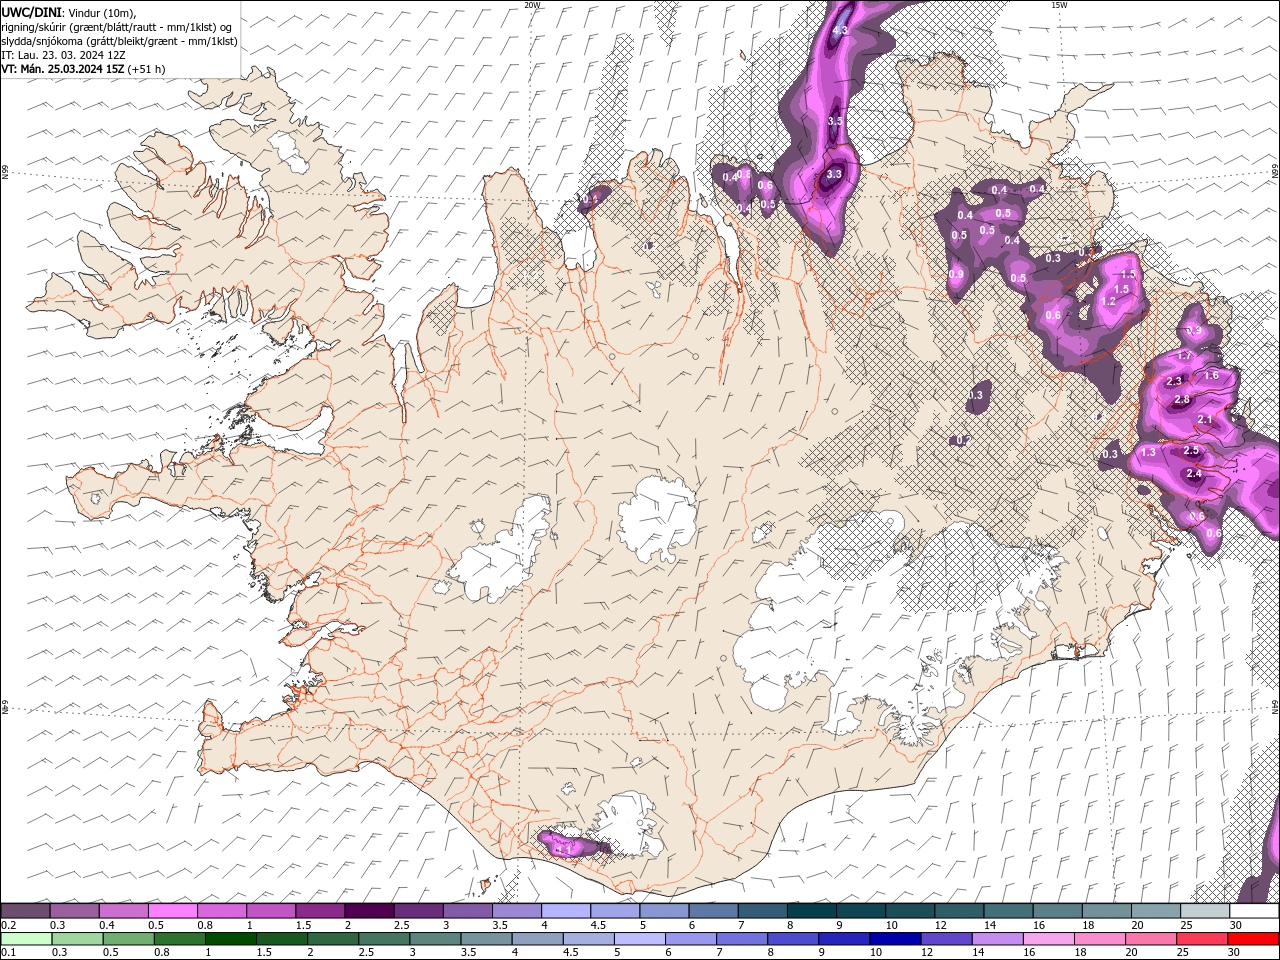Click the 1.3 snowfall value label
Viewport: 1280px width, 960px height.
1148,453
